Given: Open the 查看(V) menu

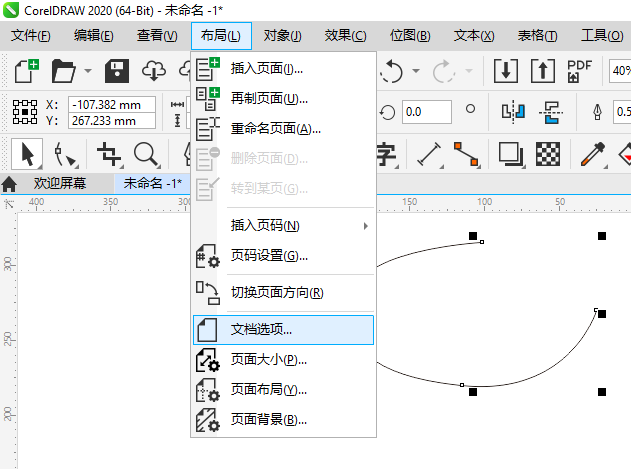Looking at the screenshot, I should pyautogui.click(x=157, y=36).
